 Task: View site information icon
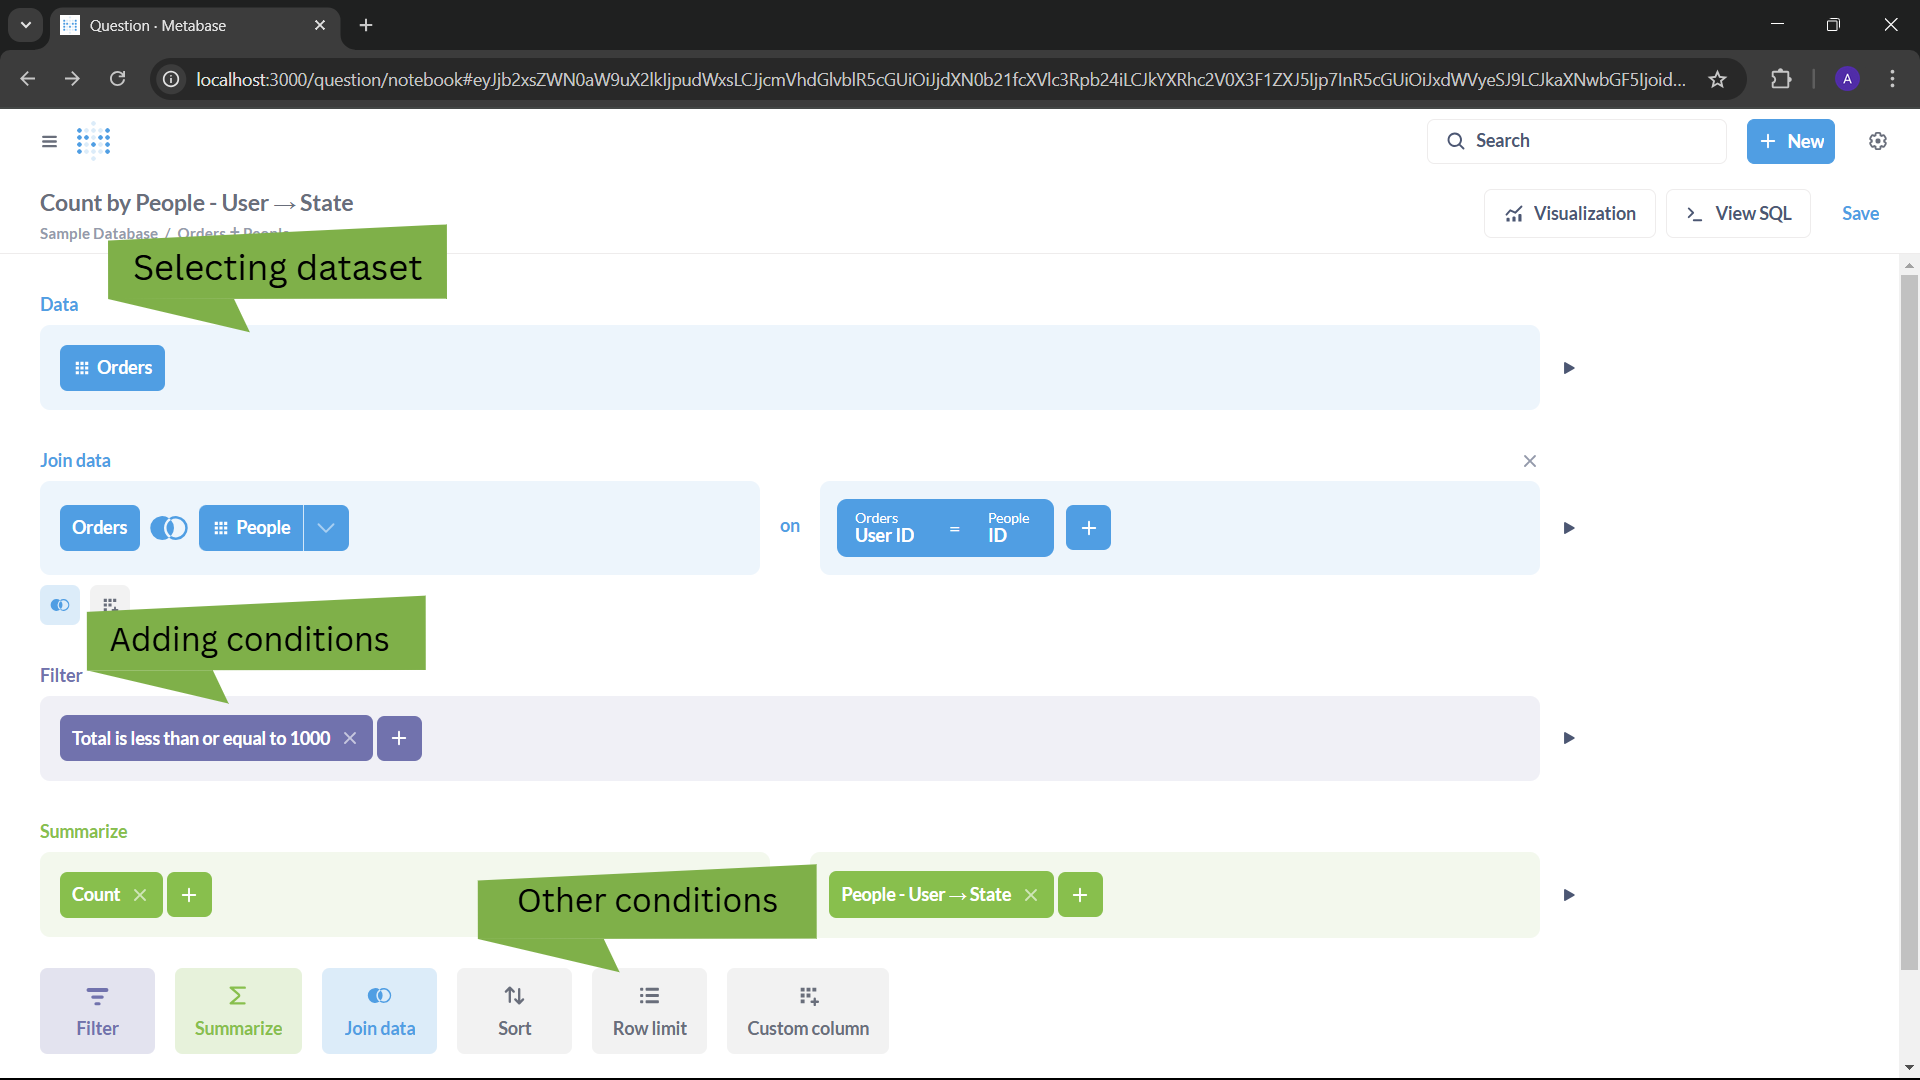coord(171,79)
